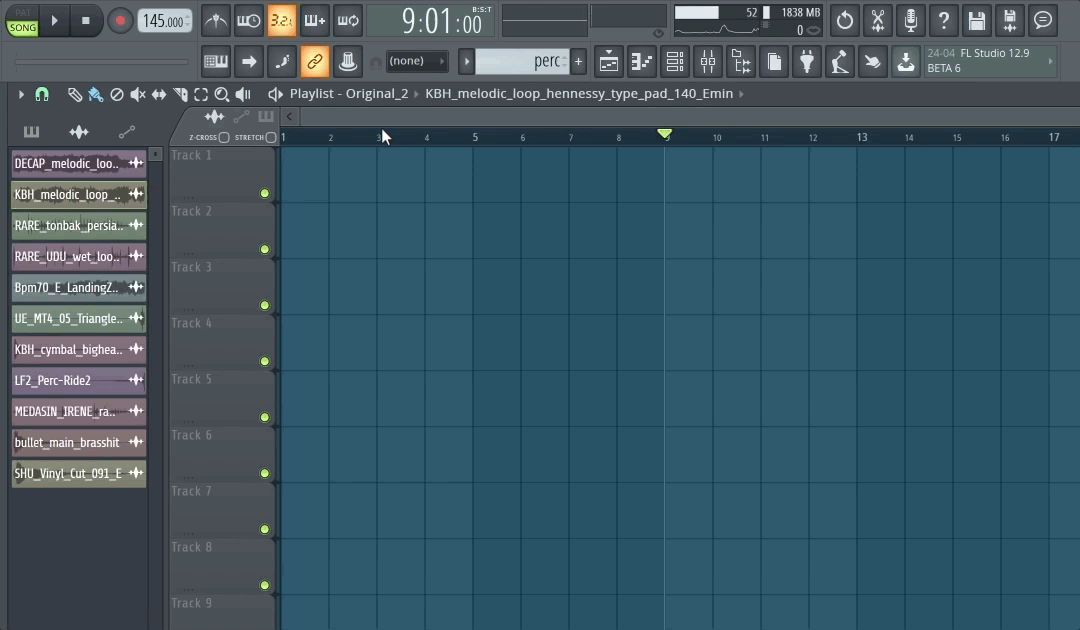Viewport: 1080px width, 630px height.
Task: Save project with floppy disk icon
Action: (977, 21)
